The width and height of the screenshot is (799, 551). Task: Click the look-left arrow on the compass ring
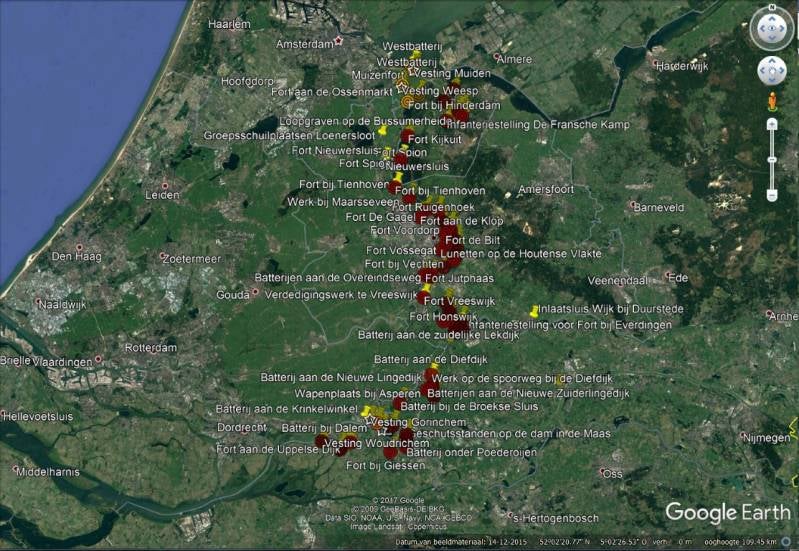pos(762,29)
